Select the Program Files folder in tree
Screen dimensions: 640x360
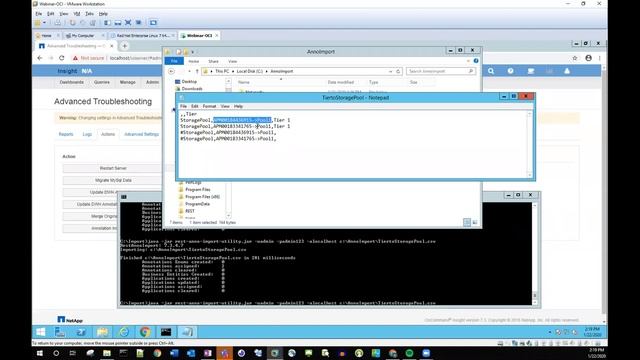coord(198,189)
